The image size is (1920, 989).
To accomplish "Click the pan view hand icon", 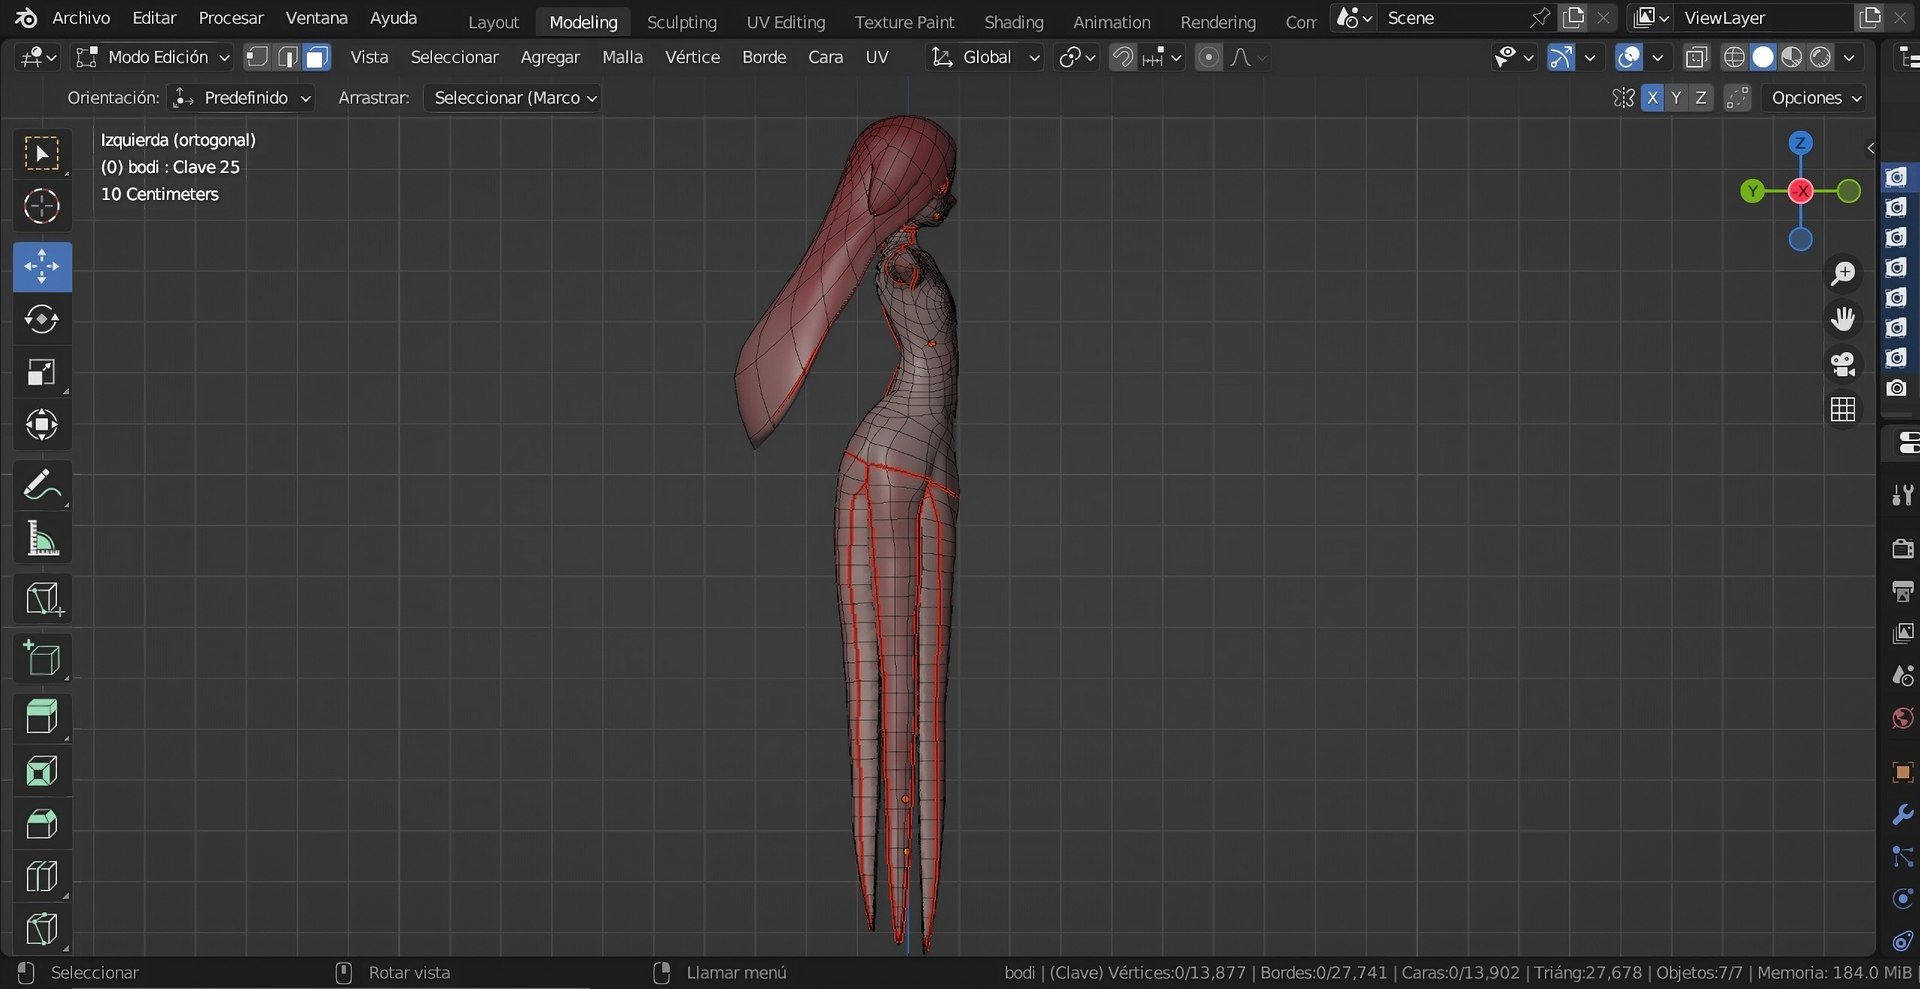I will [x=1843, y=319].
